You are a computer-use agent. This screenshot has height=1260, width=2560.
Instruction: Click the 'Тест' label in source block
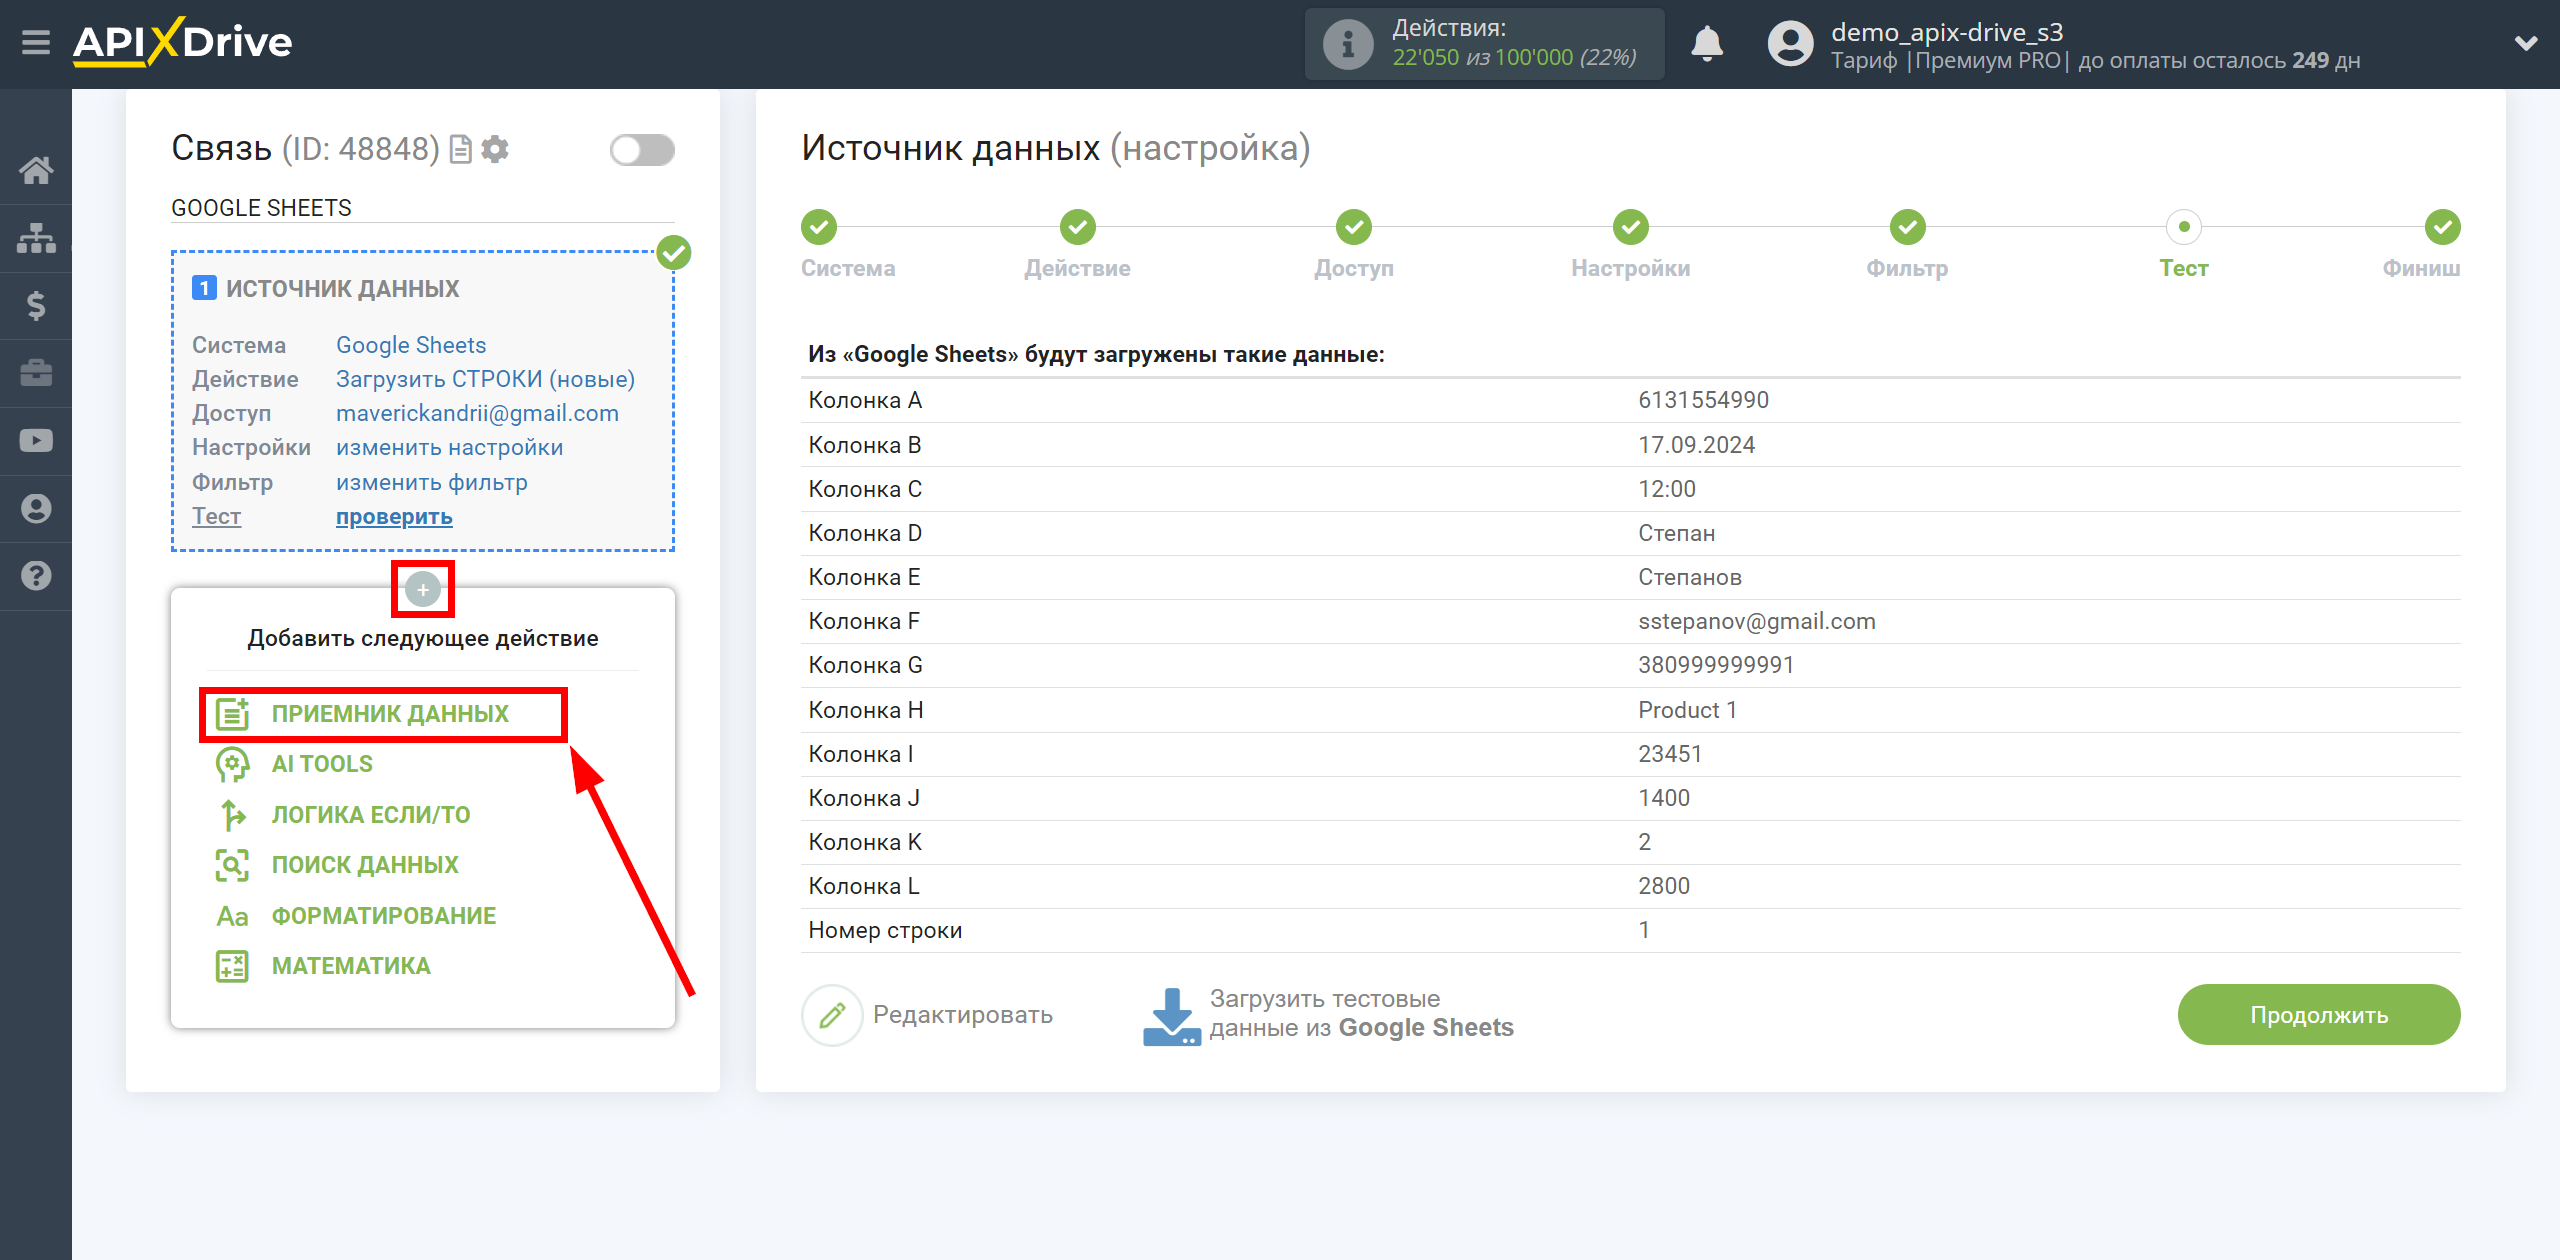tap(216, 516)
